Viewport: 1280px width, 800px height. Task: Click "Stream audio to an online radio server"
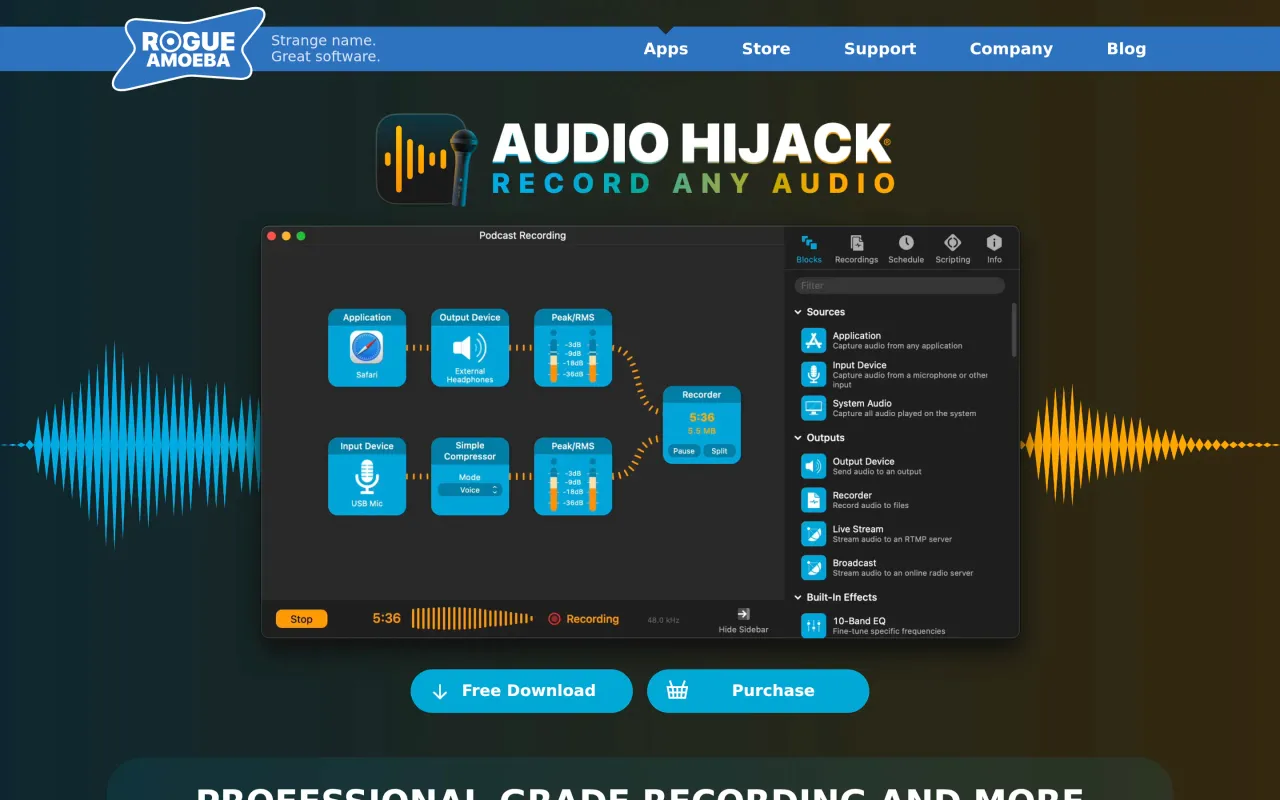point(903,574)
